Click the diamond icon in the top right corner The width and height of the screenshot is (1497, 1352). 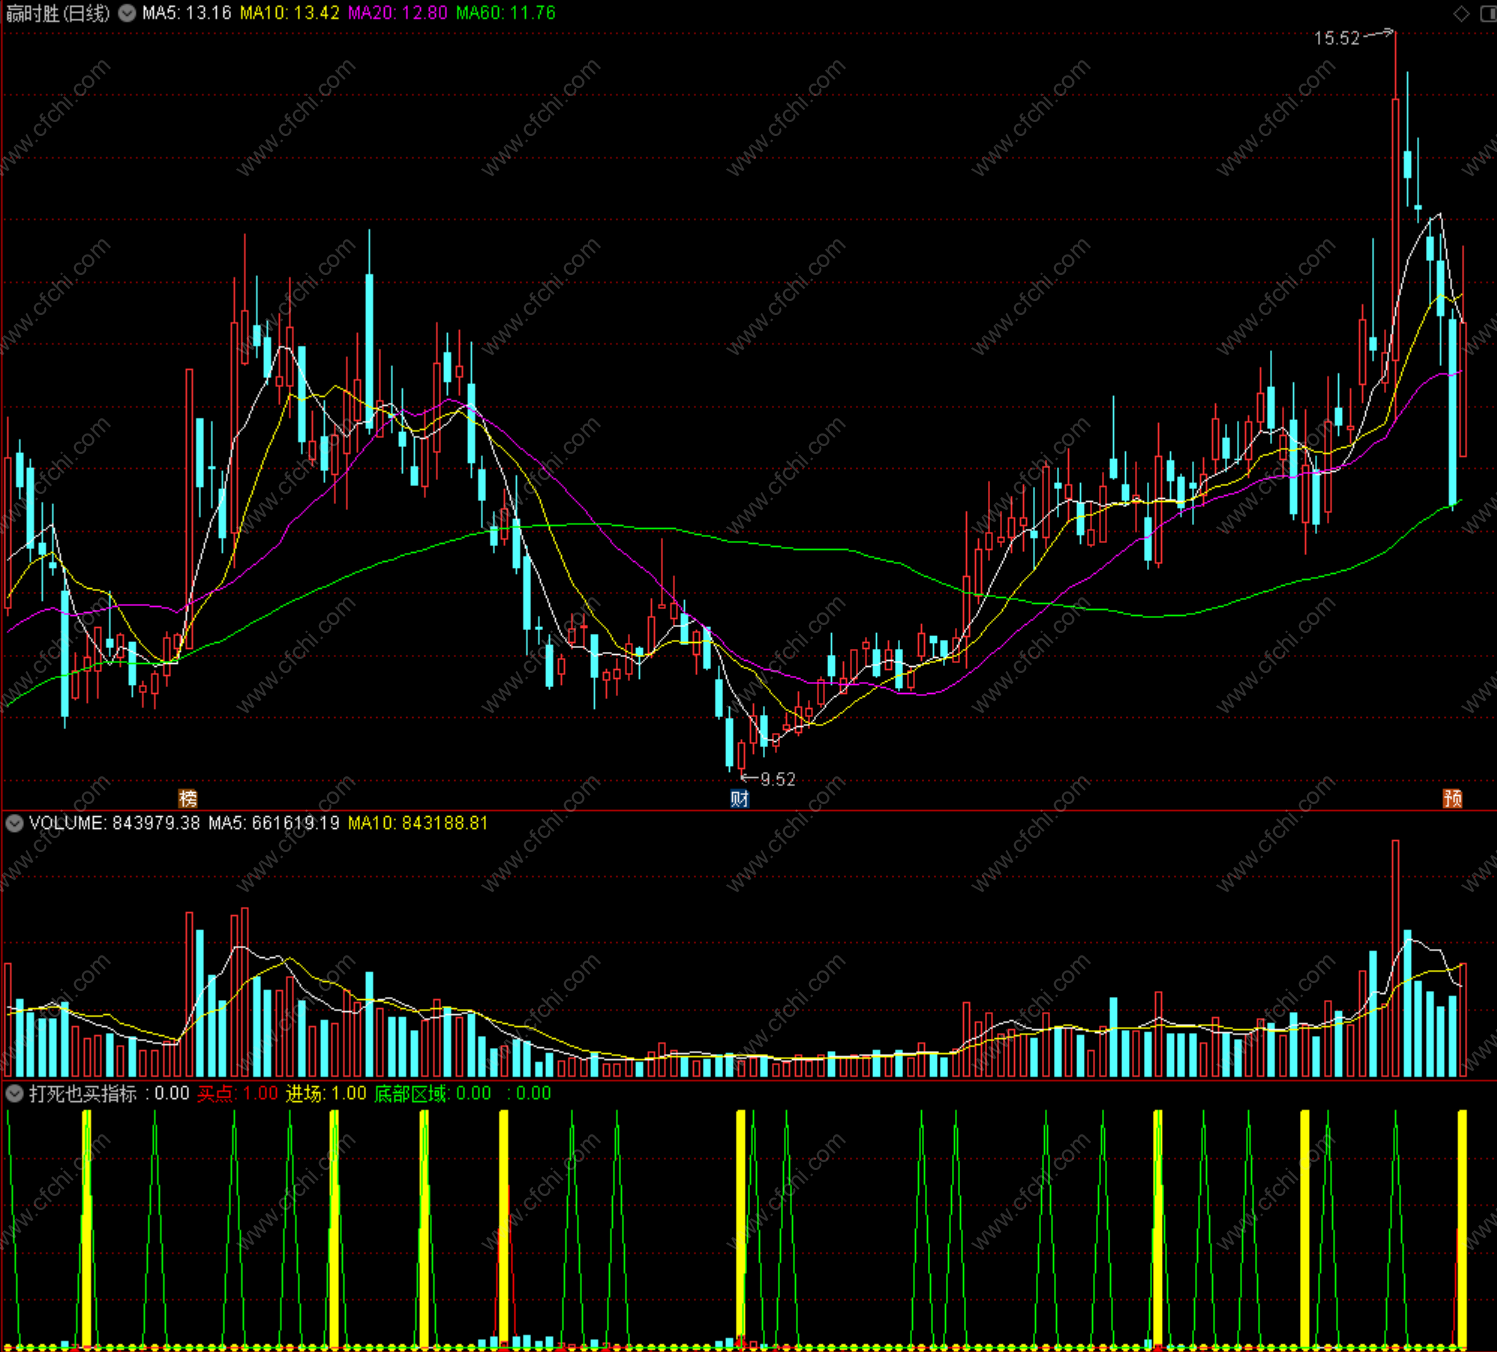coord(1461,13)
